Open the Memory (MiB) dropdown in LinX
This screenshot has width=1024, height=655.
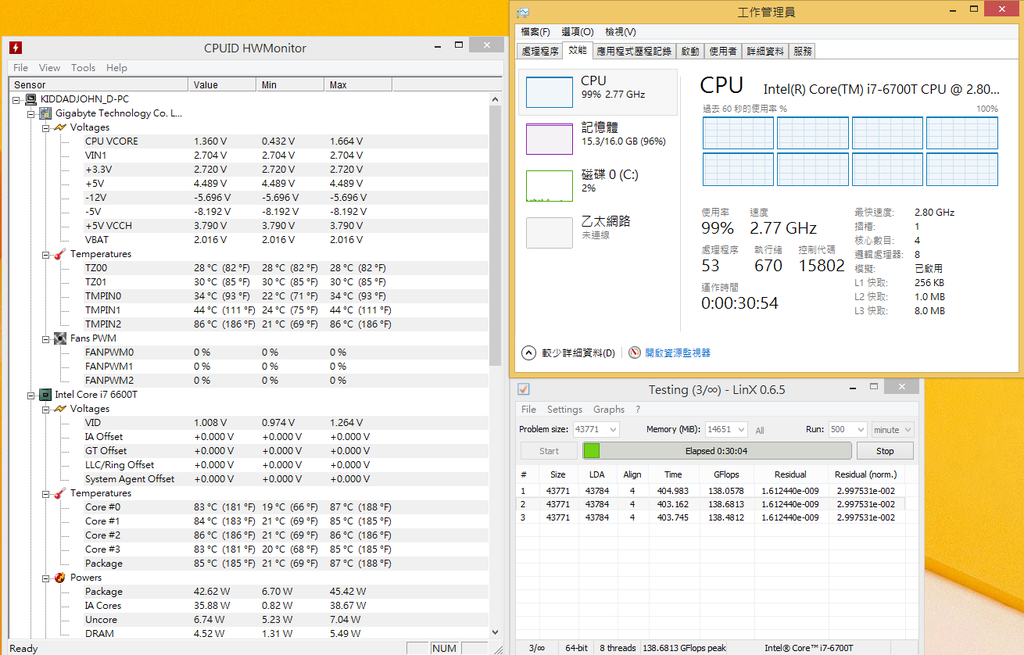[741, 430]
